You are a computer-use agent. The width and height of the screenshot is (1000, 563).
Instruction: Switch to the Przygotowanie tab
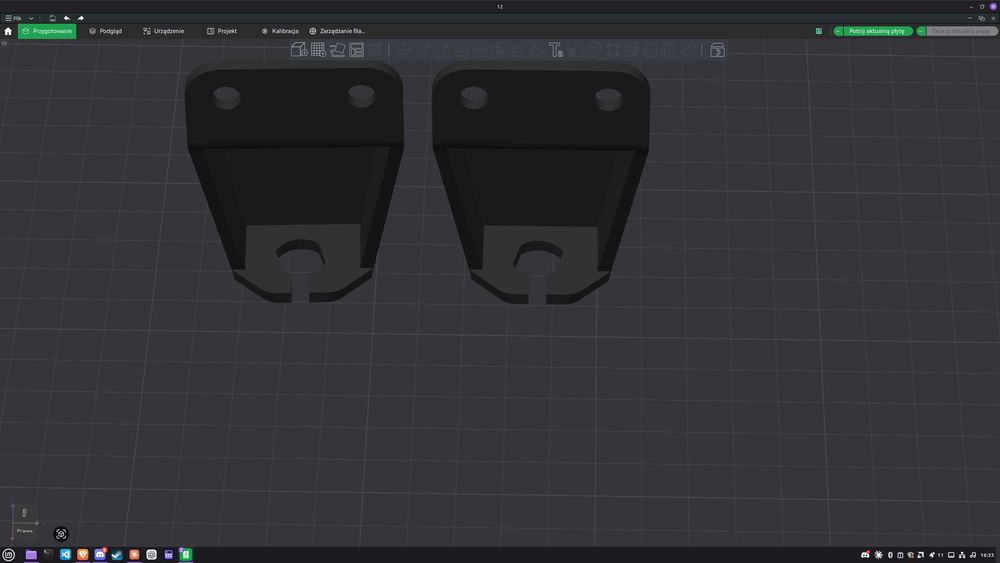point(47,31)
